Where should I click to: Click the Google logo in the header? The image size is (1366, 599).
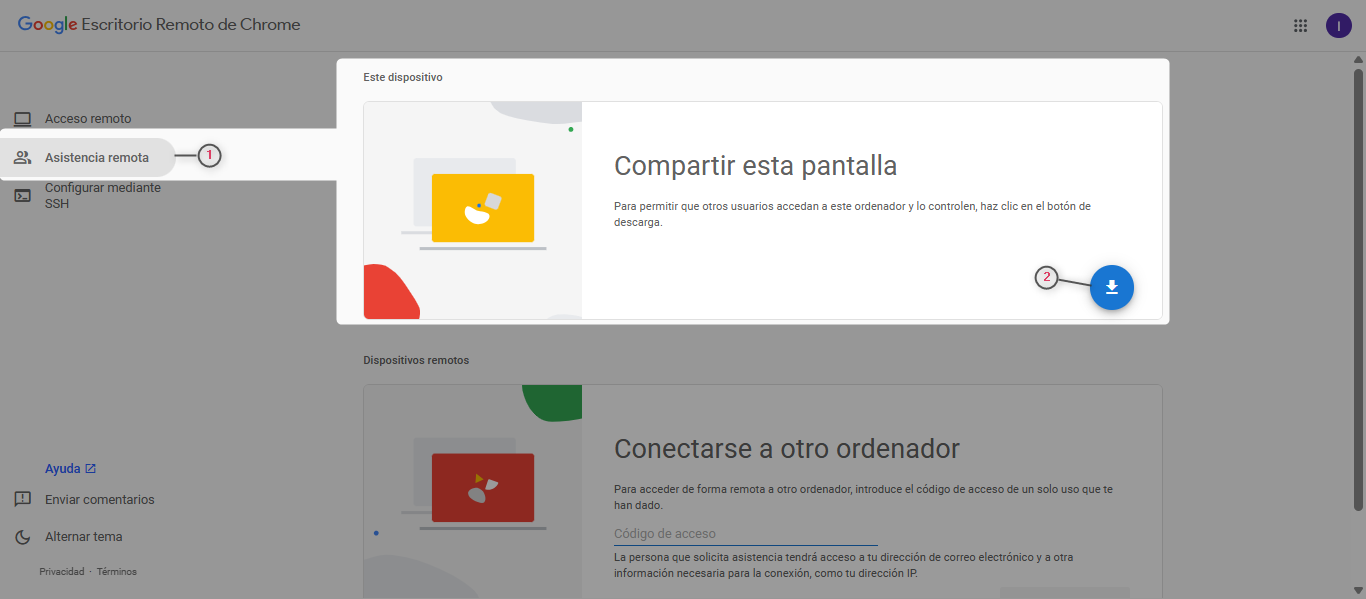(47, 25)
